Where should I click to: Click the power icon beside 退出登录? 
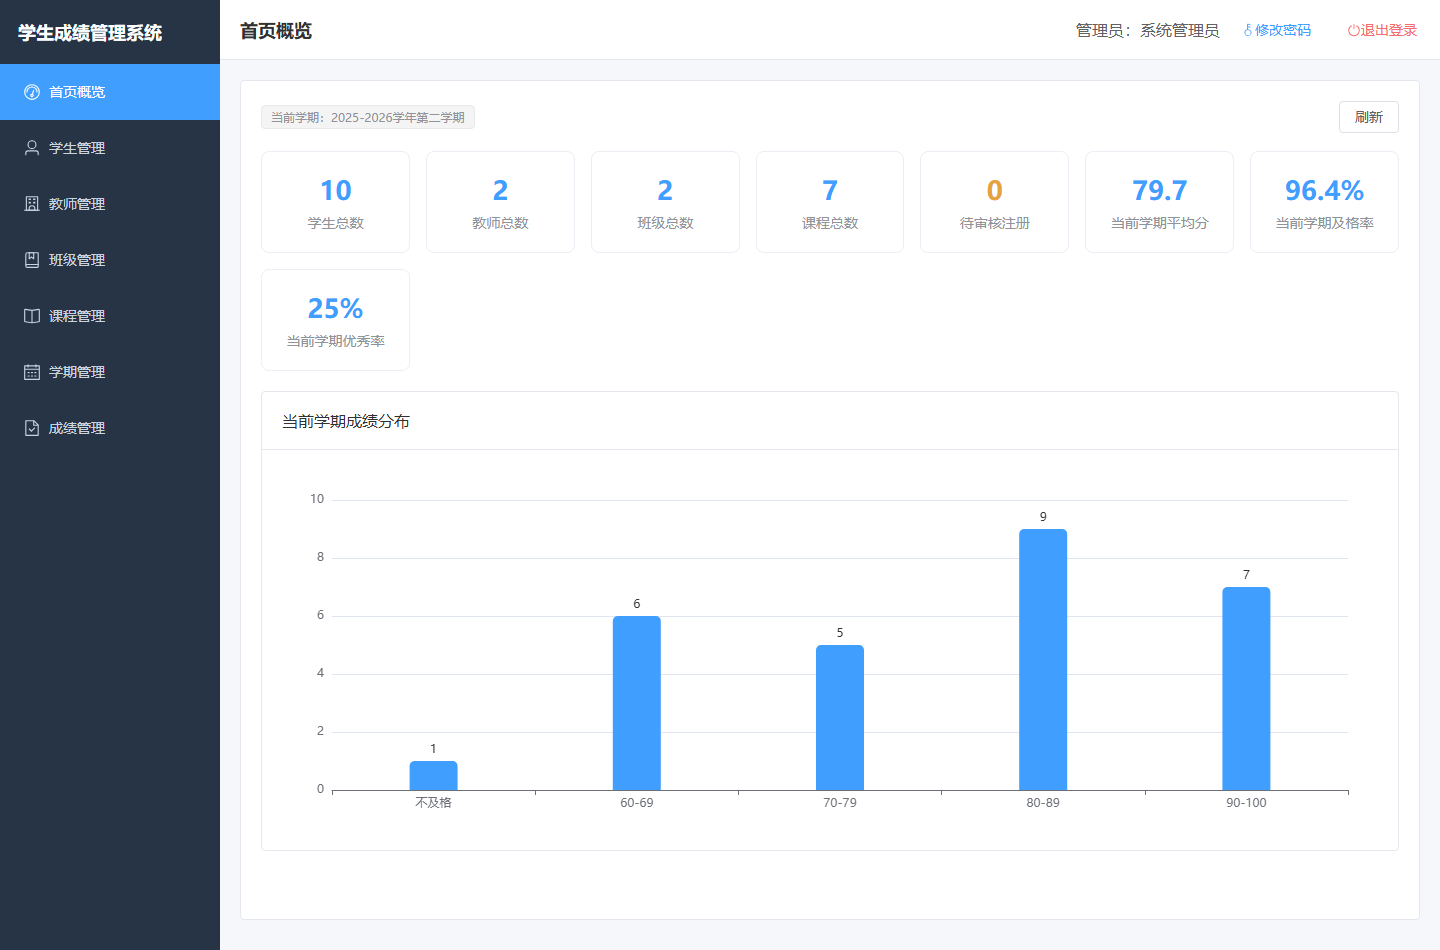coord(1354,31)
